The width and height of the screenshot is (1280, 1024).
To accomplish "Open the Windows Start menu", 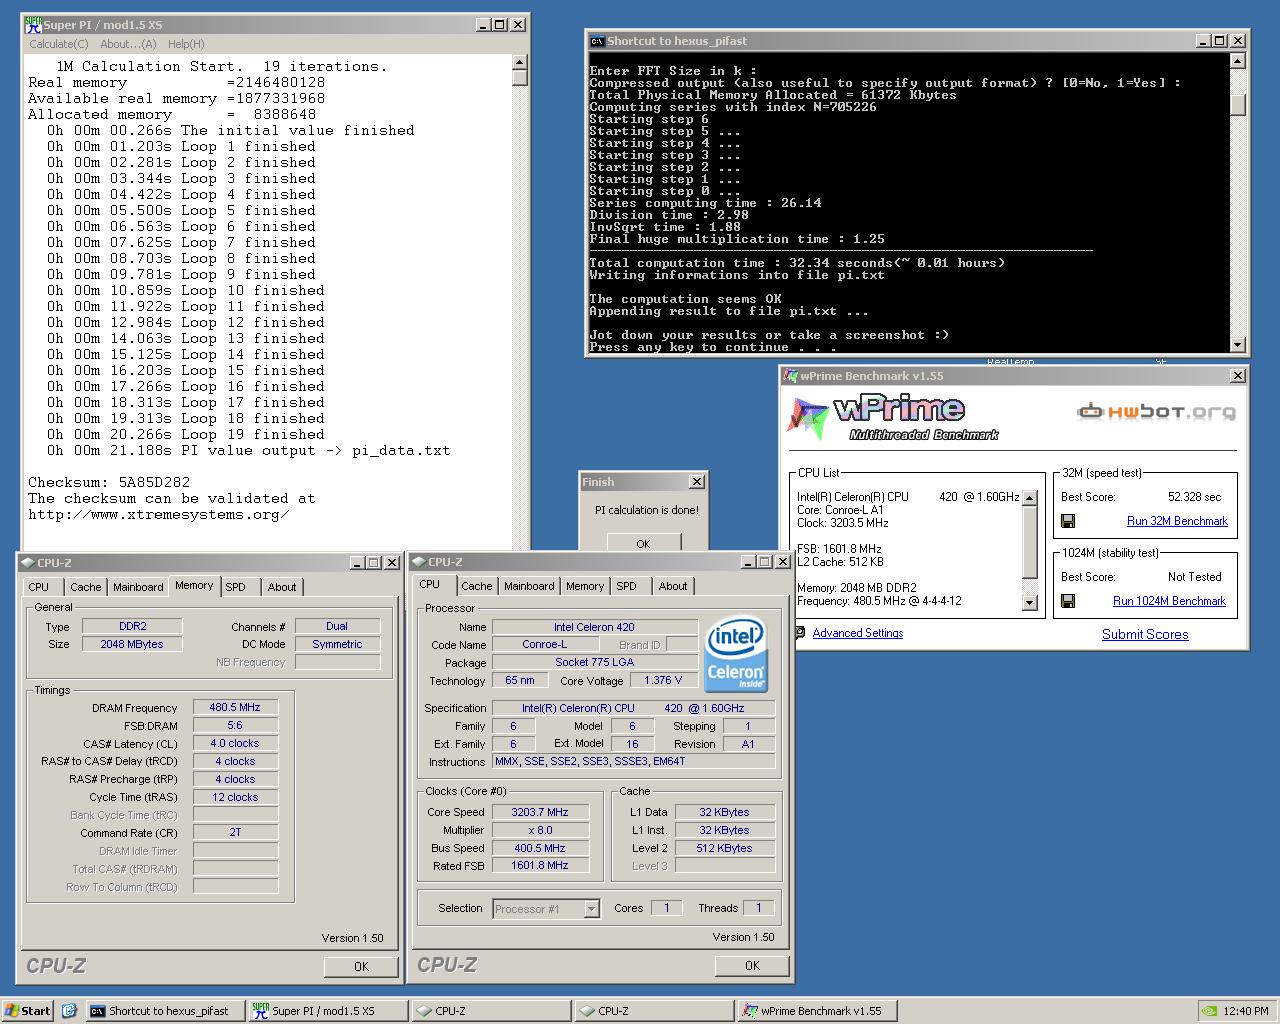I will [x=27, y=1011].
